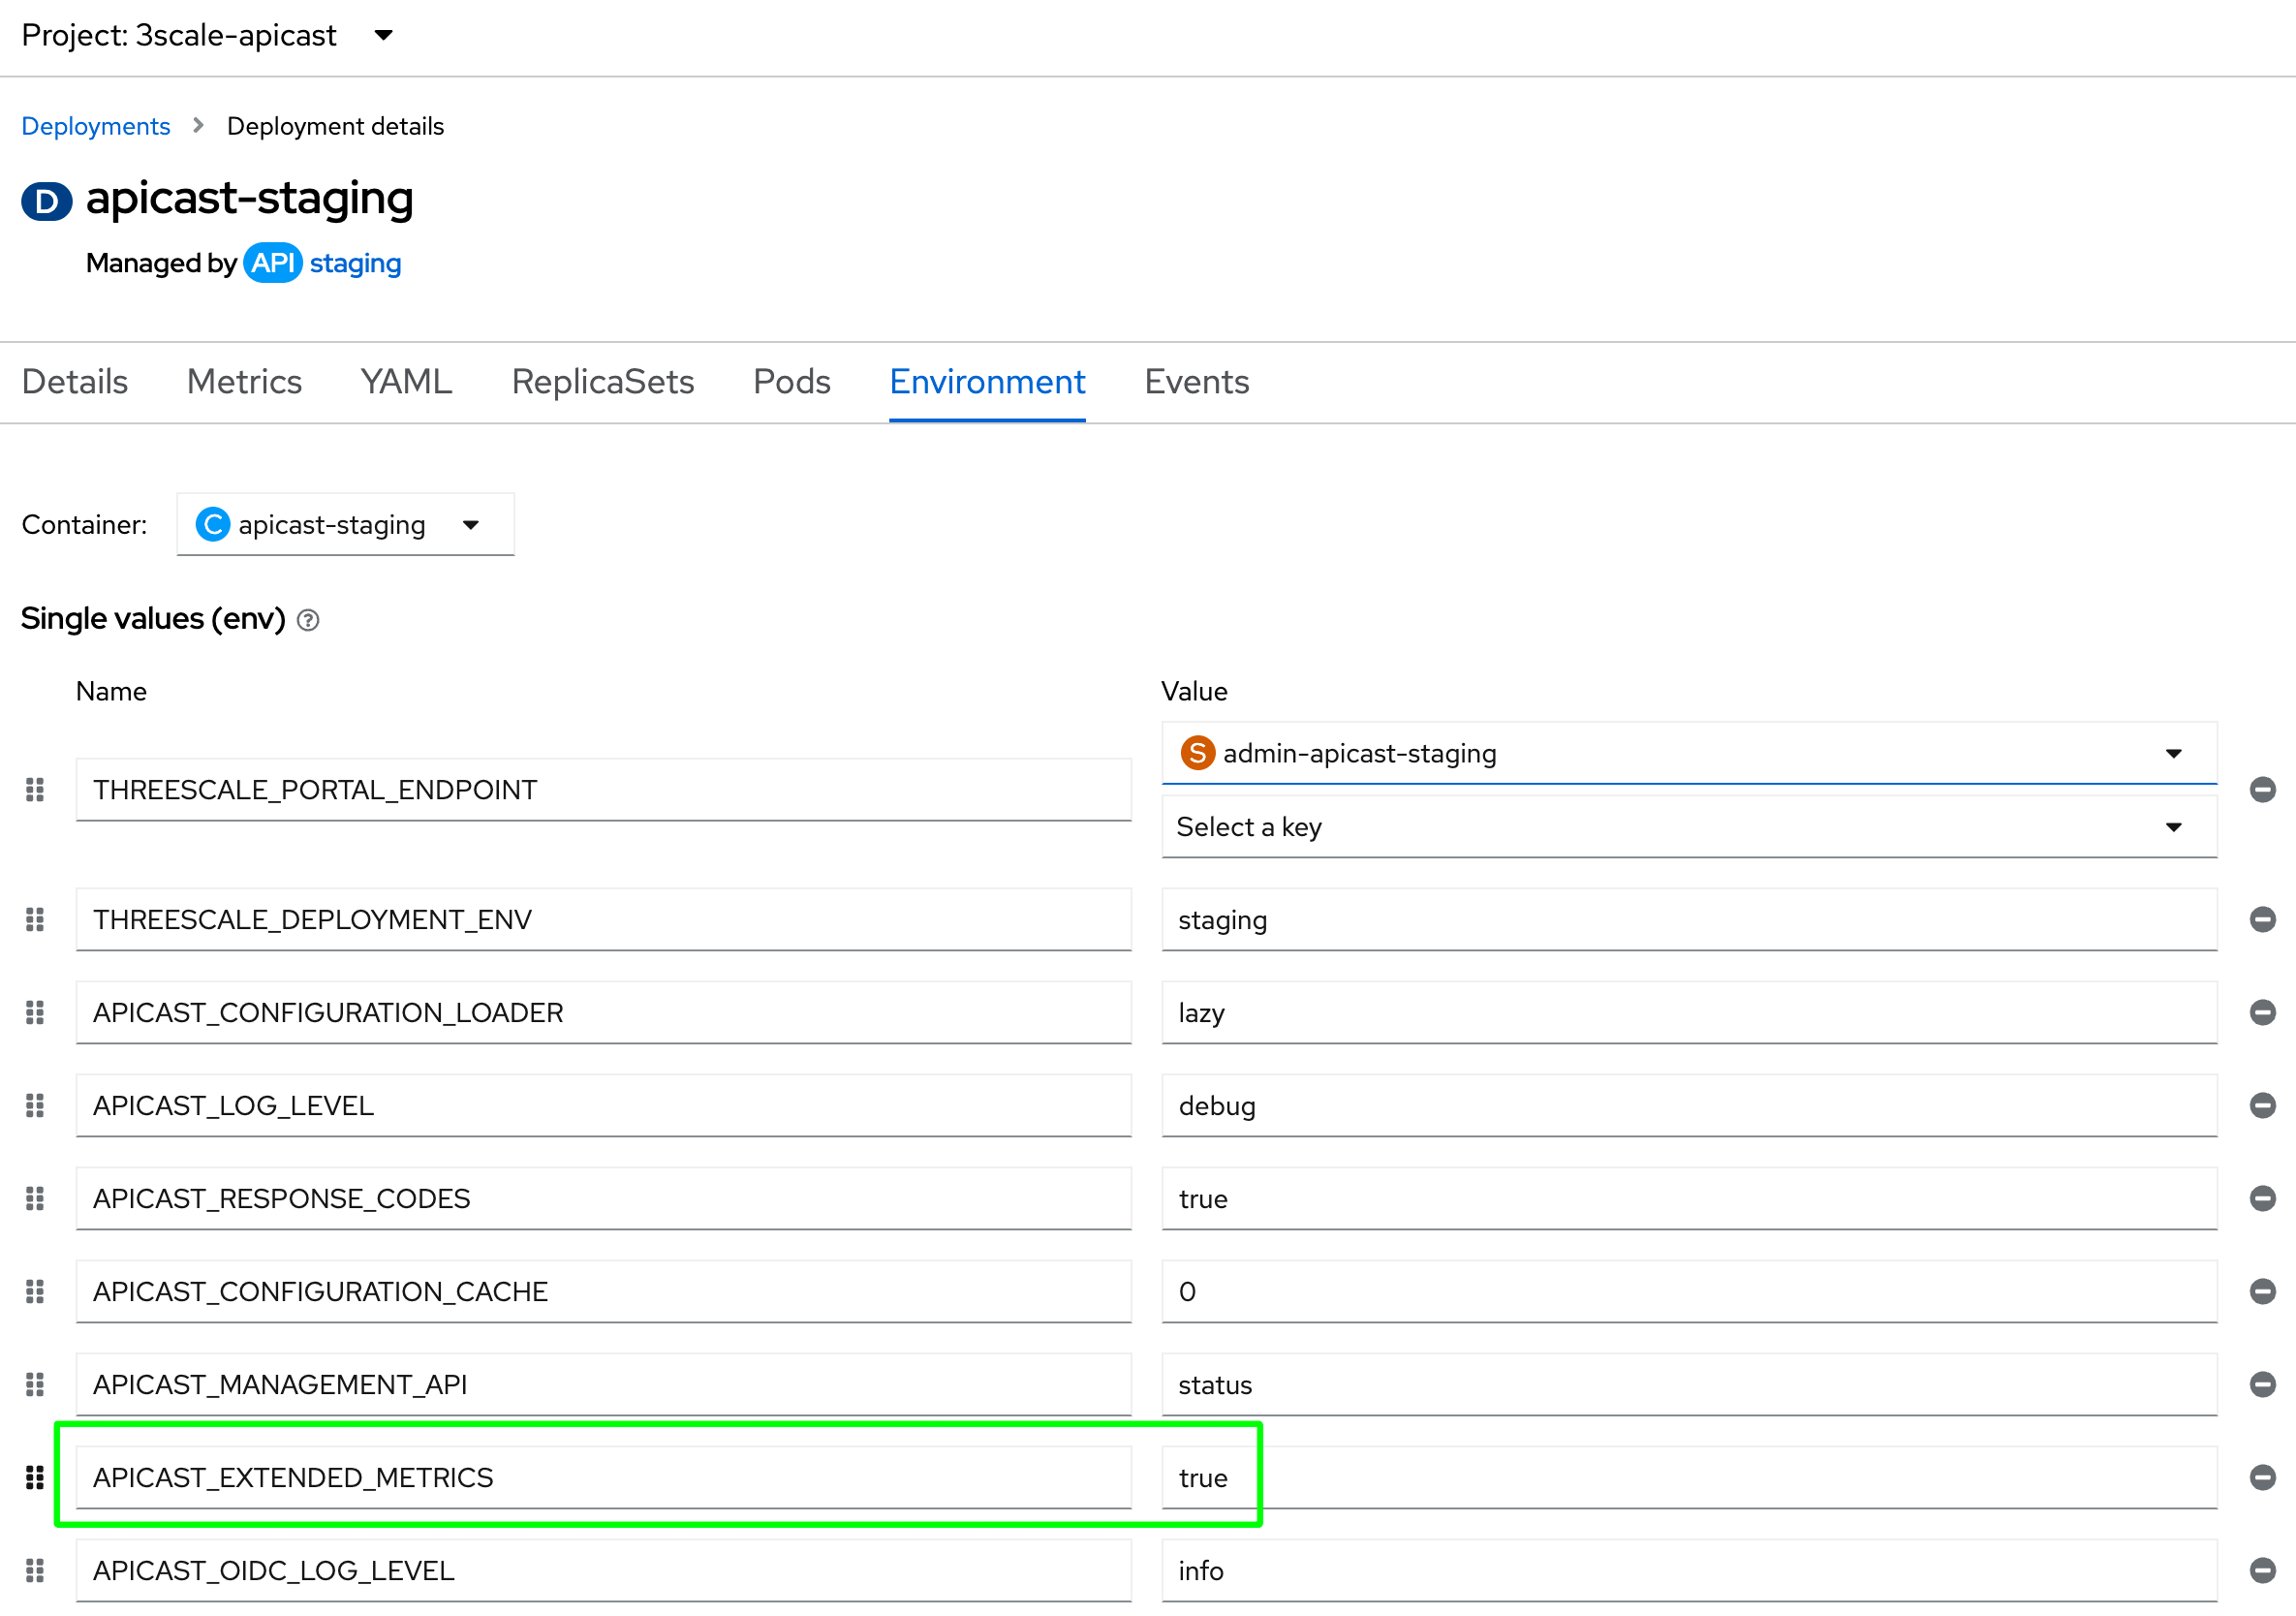Go to Deployments breadcrumb link
2296x1616 pixels.
point(95,126)
